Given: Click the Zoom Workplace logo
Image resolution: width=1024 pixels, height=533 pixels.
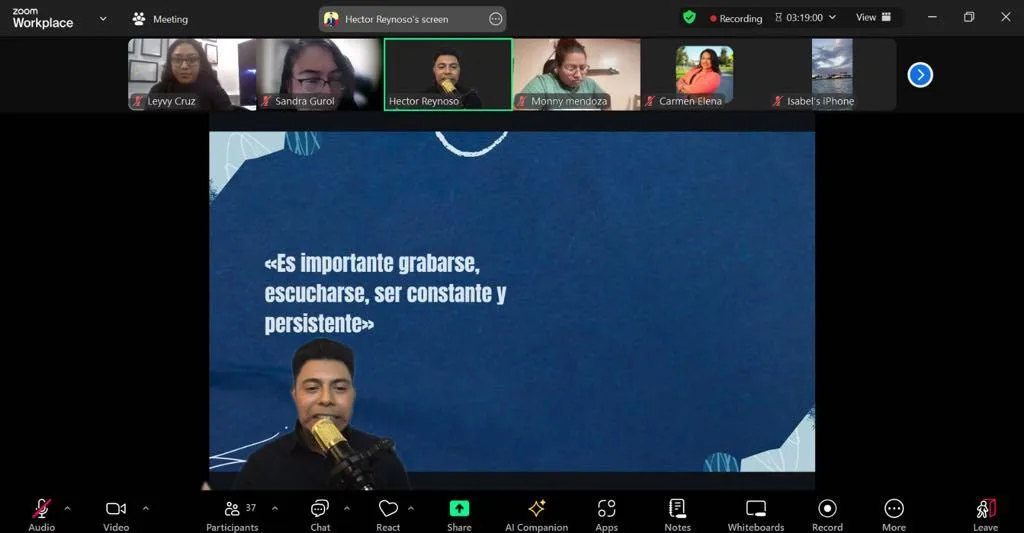Looking at the screenshot, I should [x=42, y=18].
